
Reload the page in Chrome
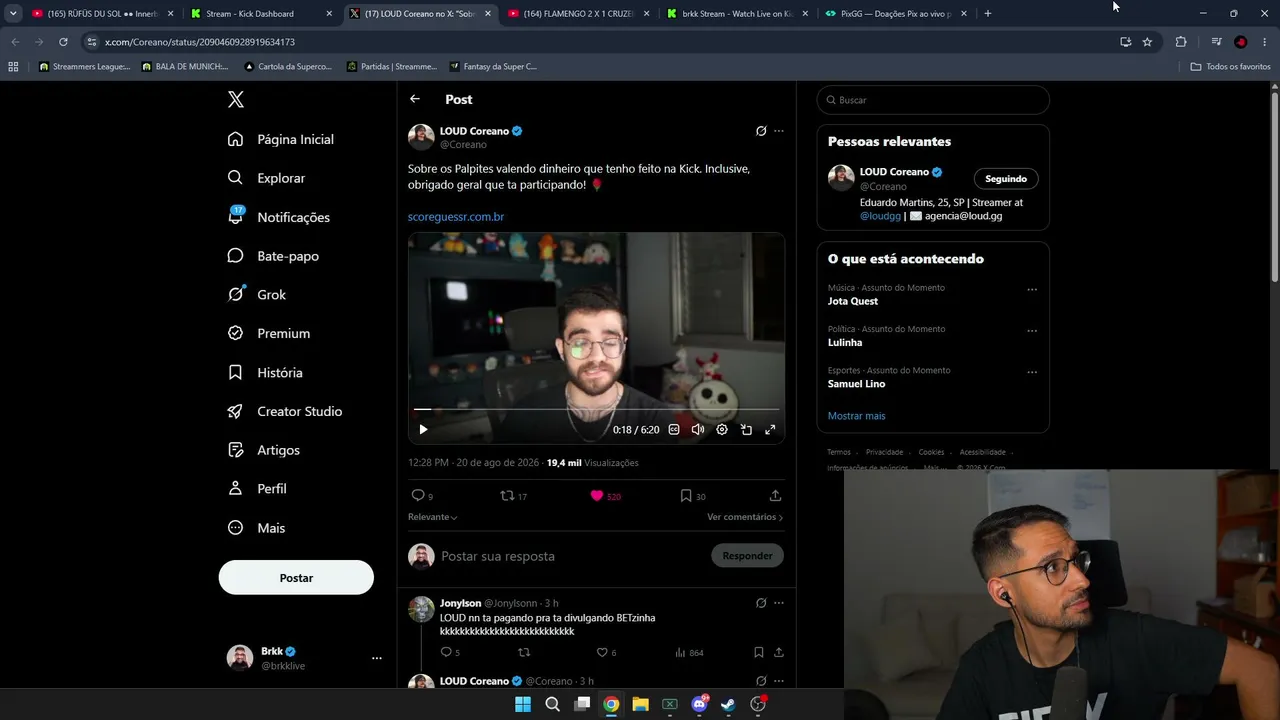(63, 42)
